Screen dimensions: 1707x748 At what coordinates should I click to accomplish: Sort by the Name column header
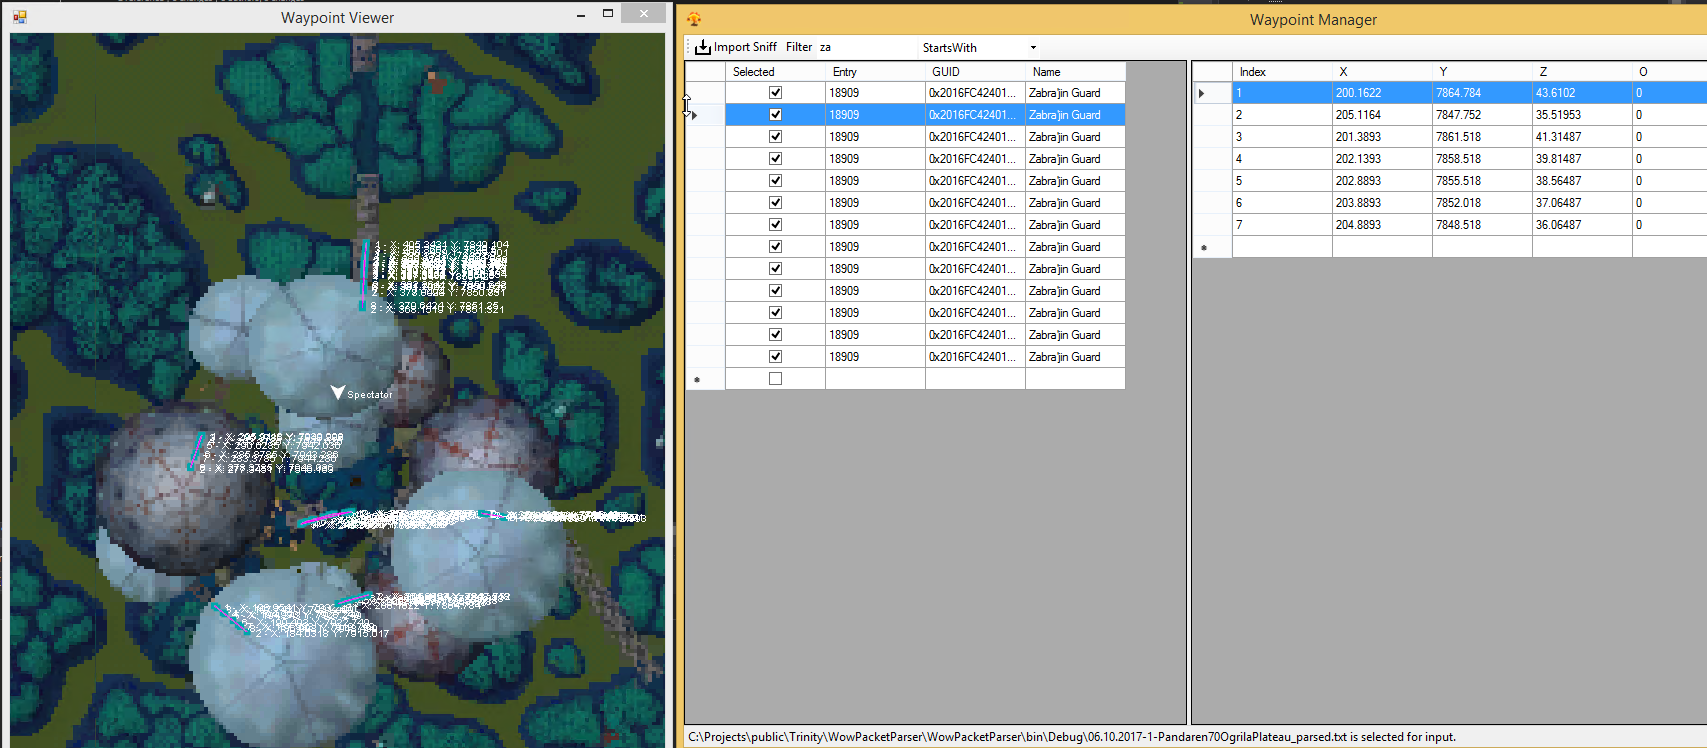coord(1075,71)
